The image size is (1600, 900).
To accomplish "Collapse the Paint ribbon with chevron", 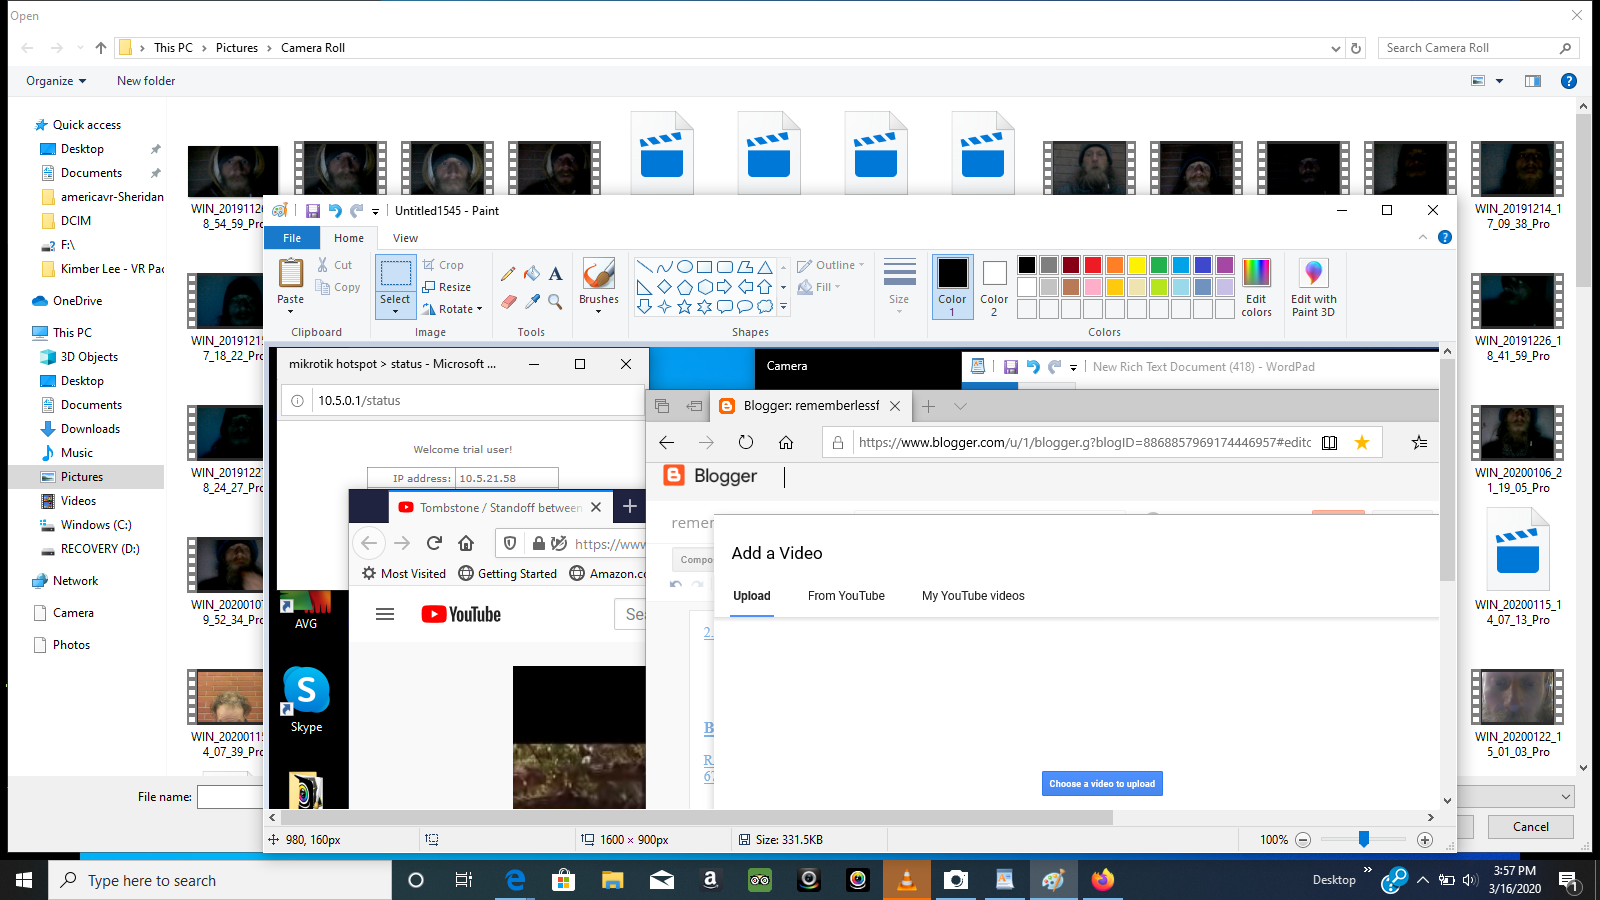I will coord(1423,237).
